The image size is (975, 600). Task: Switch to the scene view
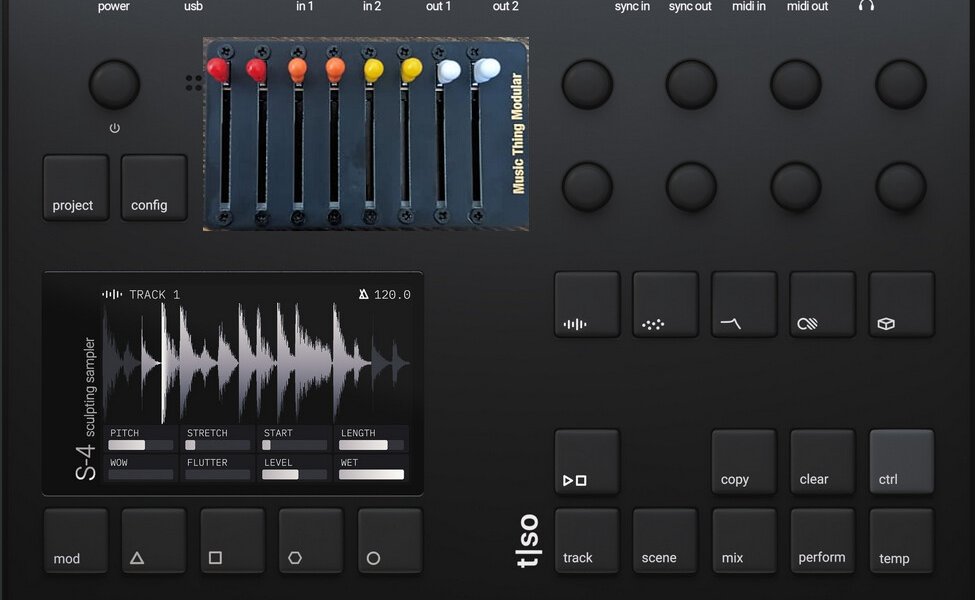(x=665, y=541)
